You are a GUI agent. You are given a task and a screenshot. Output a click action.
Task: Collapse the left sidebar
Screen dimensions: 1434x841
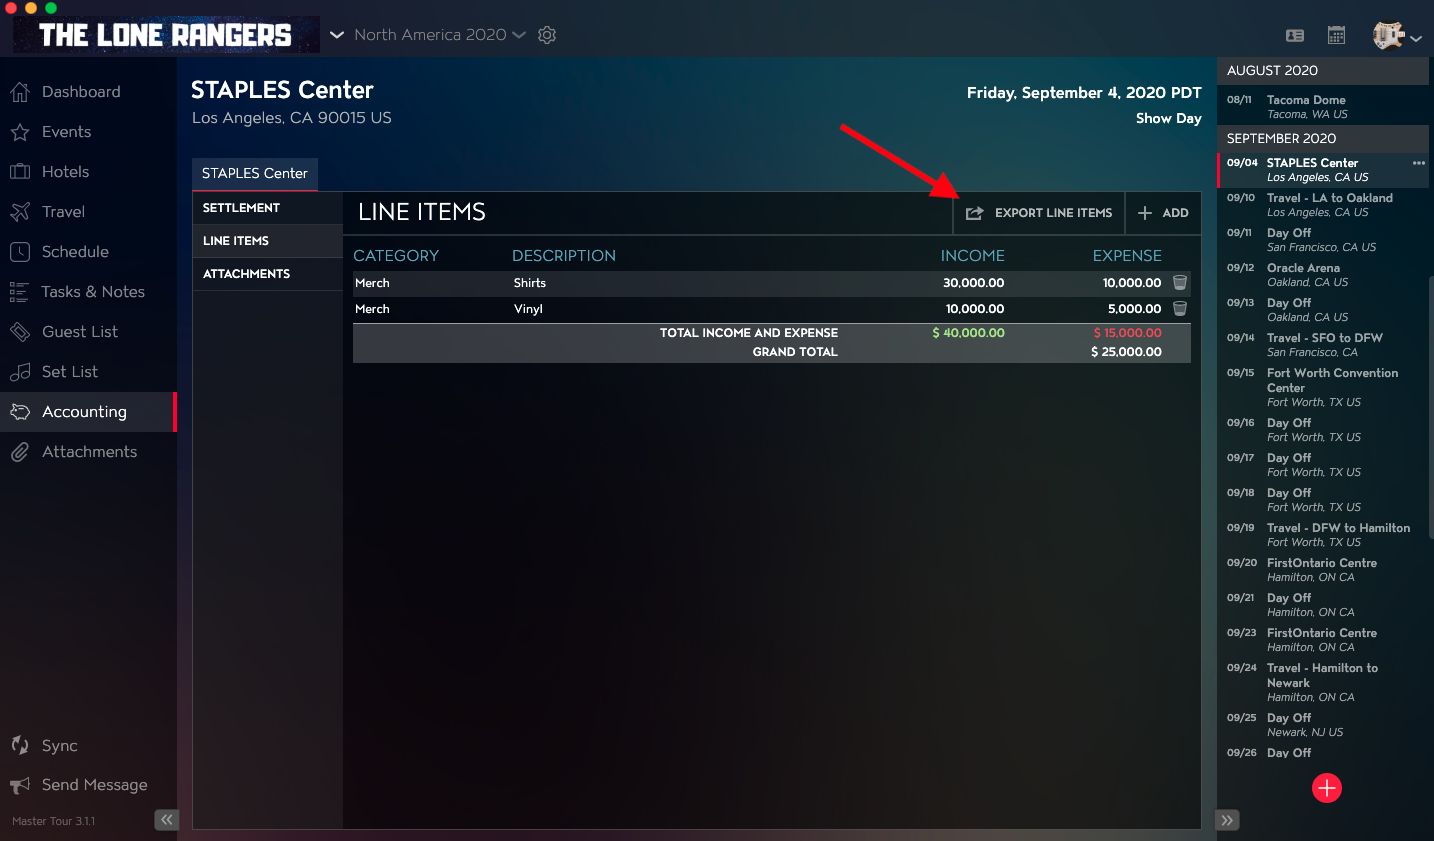166,820
